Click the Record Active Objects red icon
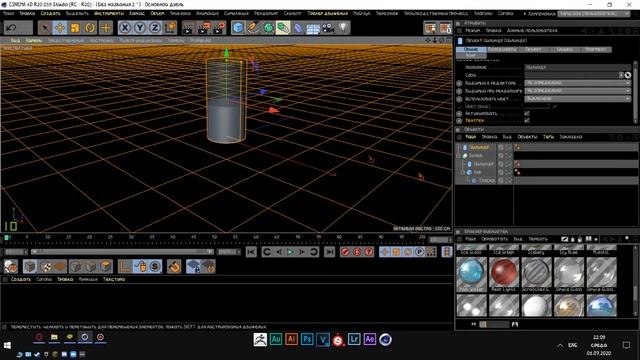Image resolution: width=640 pixels, height=360 pixels. click(x=345, y=252)
